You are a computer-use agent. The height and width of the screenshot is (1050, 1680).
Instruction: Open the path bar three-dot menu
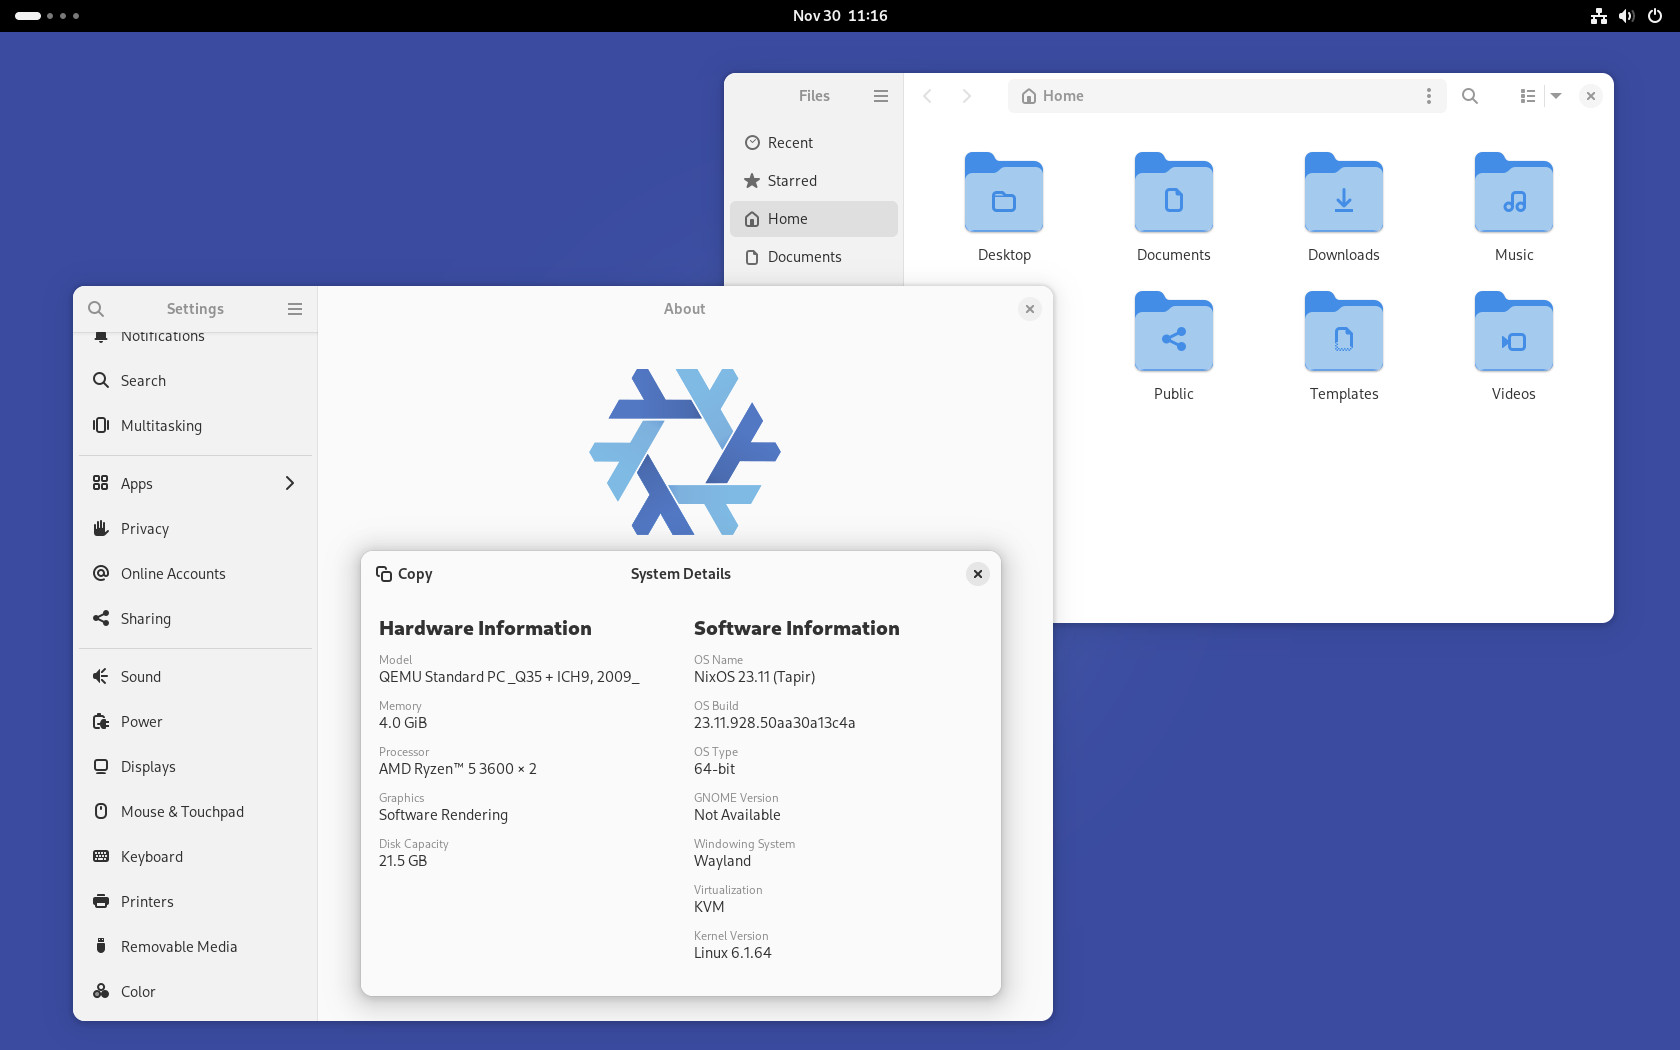[1429, 96]
